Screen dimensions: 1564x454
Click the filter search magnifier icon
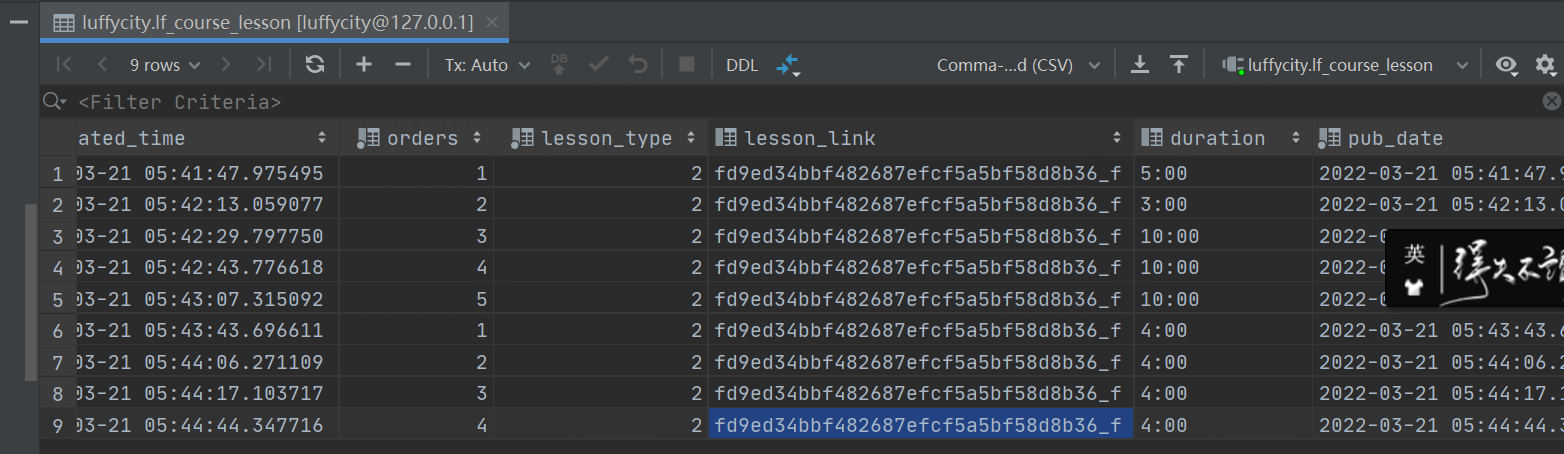[x=53, y=101]
